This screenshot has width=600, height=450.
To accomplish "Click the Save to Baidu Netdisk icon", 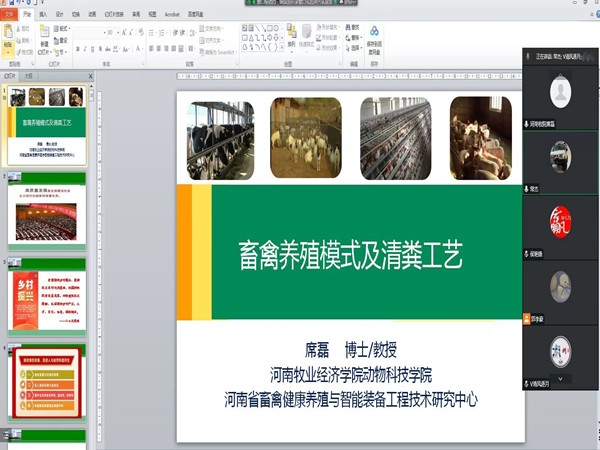I will [373, 40].
